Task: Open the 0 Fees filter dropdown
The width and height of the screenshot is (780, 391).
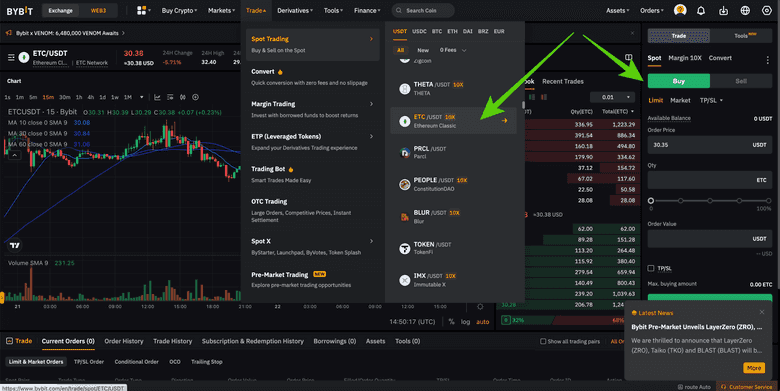Action: (x=453, y=50)
